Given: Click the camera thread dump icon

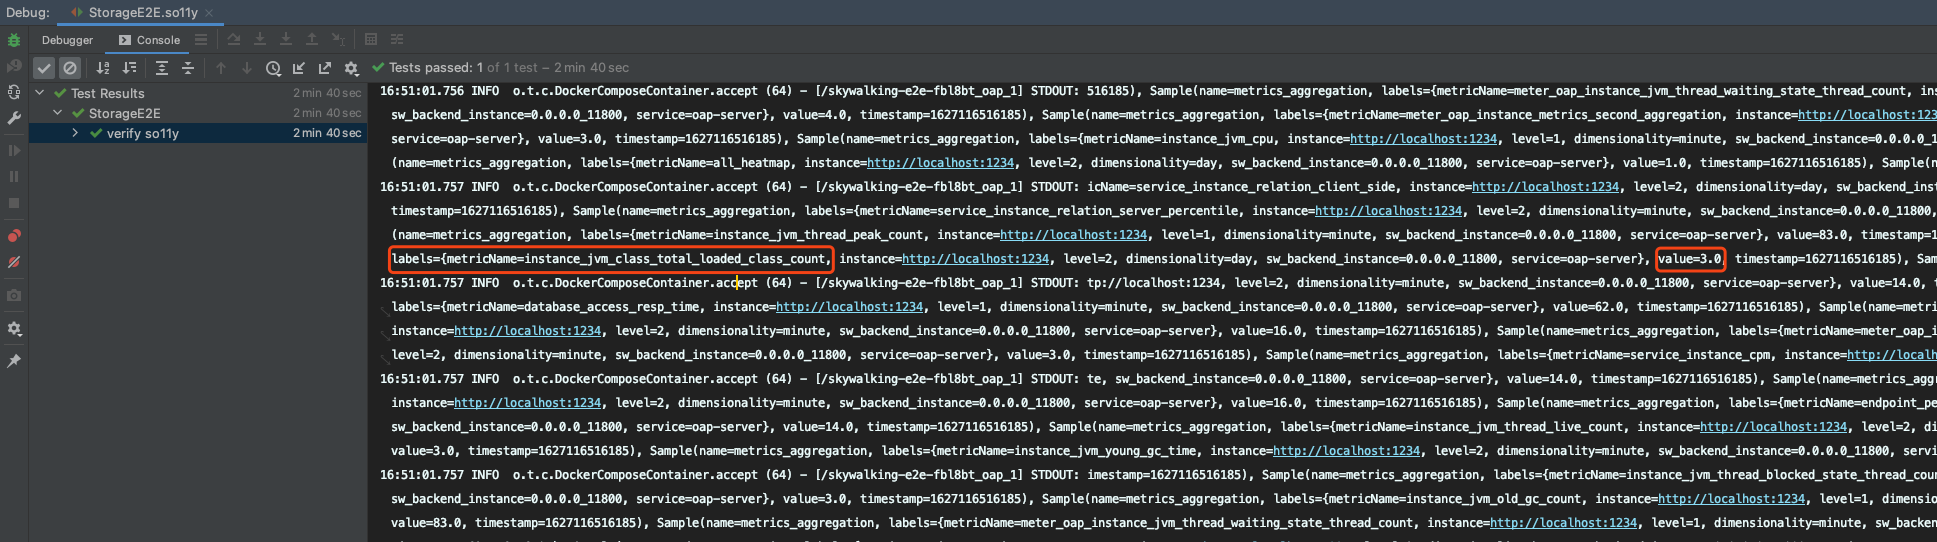Looking at the screenshot, I should coord(14,296).
